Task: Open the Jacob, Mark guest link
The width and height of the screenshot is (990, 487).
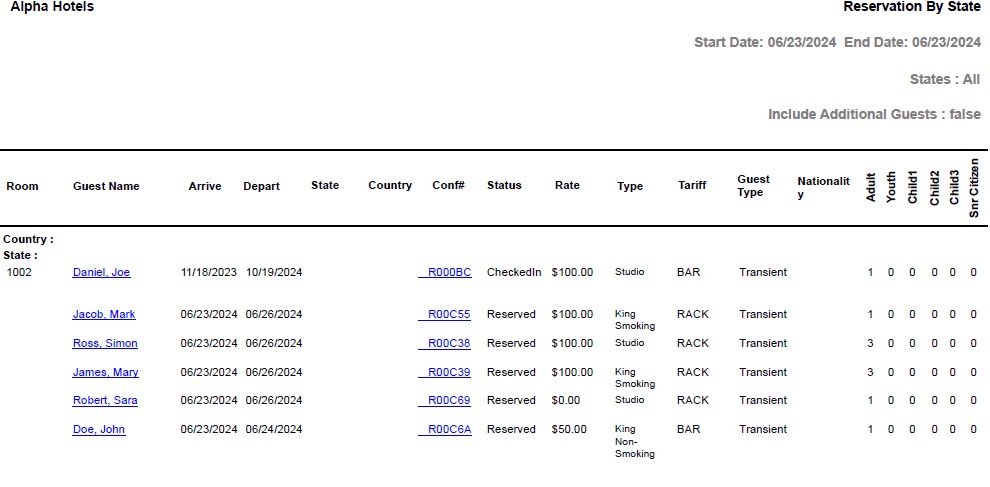Action: [x=104, y=314]
